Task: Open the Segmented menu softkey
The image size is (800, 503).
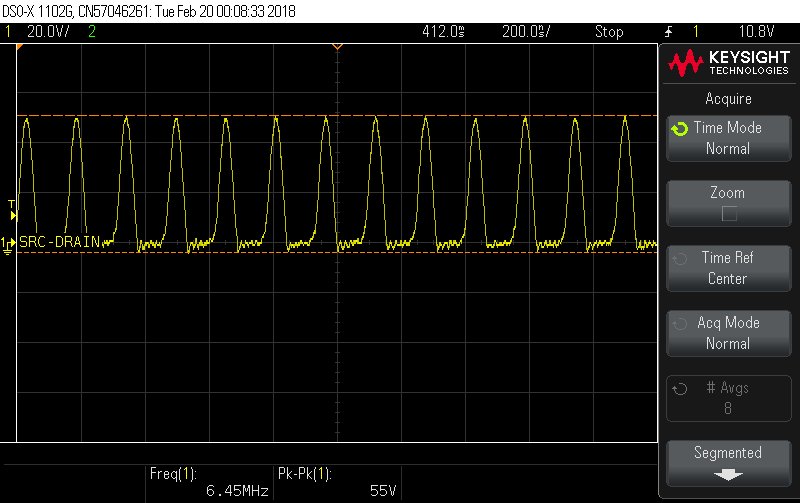Action: (x=729, y=463)
